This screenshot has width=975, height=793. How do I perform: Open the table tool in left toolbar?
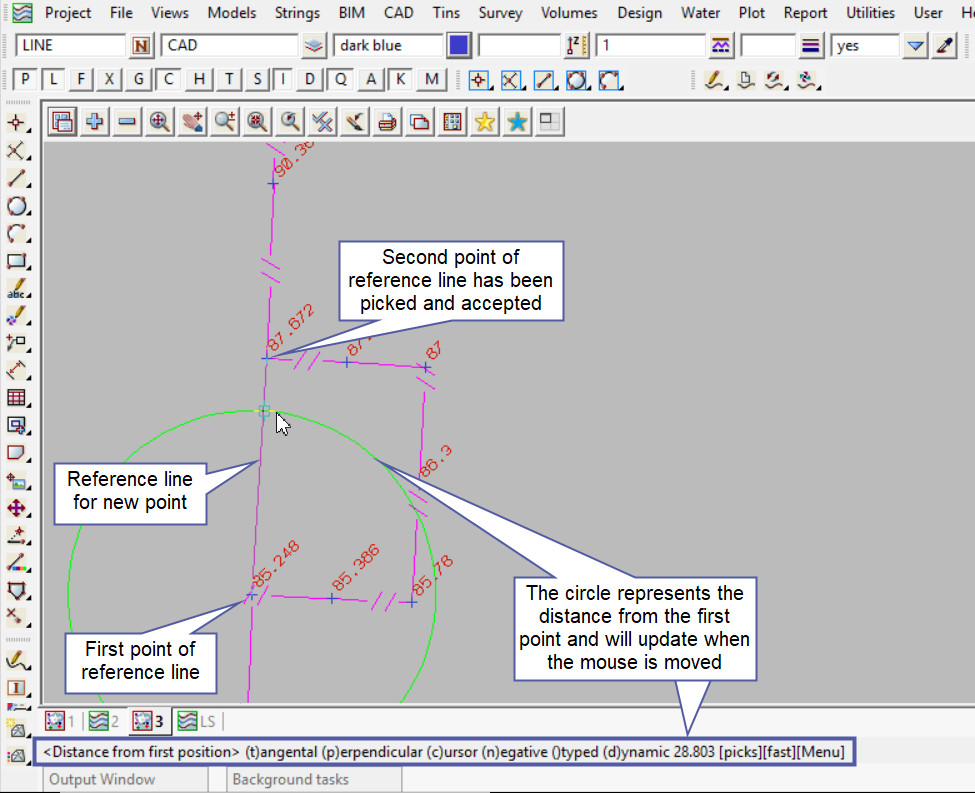(x=16, y=398)
